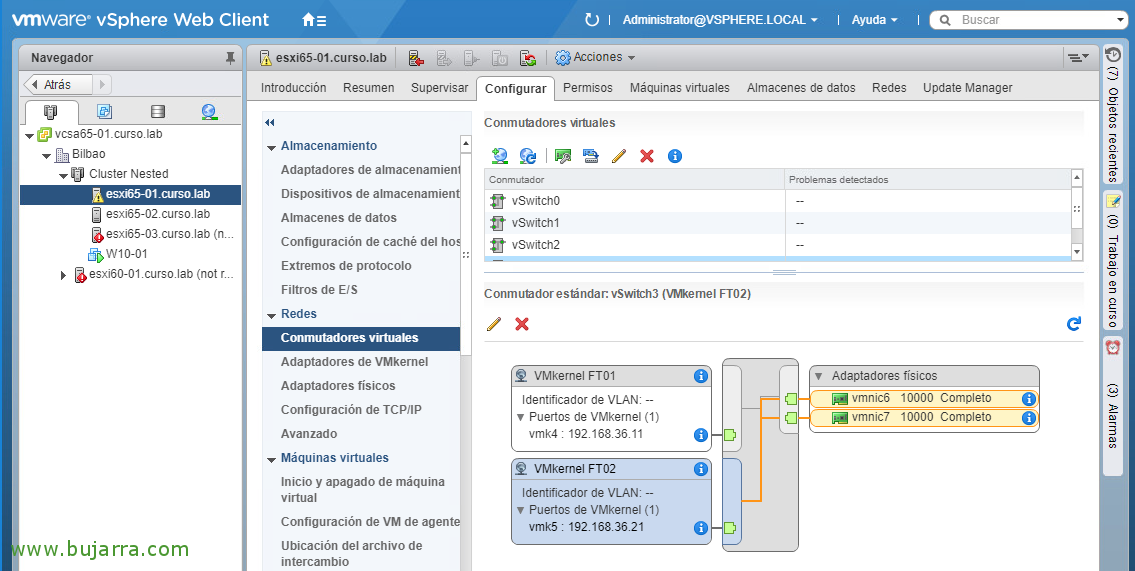Click switch table scroll down arrow
The width and height of the screenshot is (1135, 571).
coord(1076,250)
